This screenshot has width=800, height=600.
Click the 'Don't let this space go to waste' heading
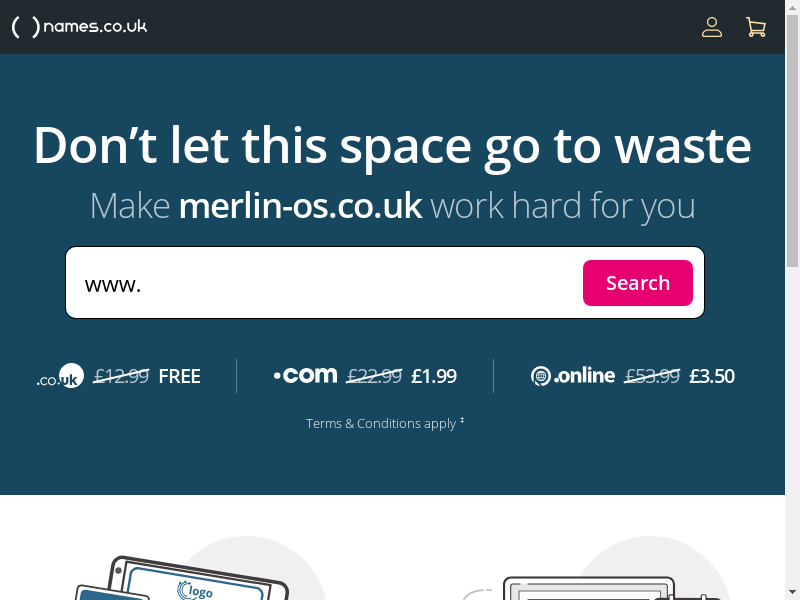click(392, 146)
